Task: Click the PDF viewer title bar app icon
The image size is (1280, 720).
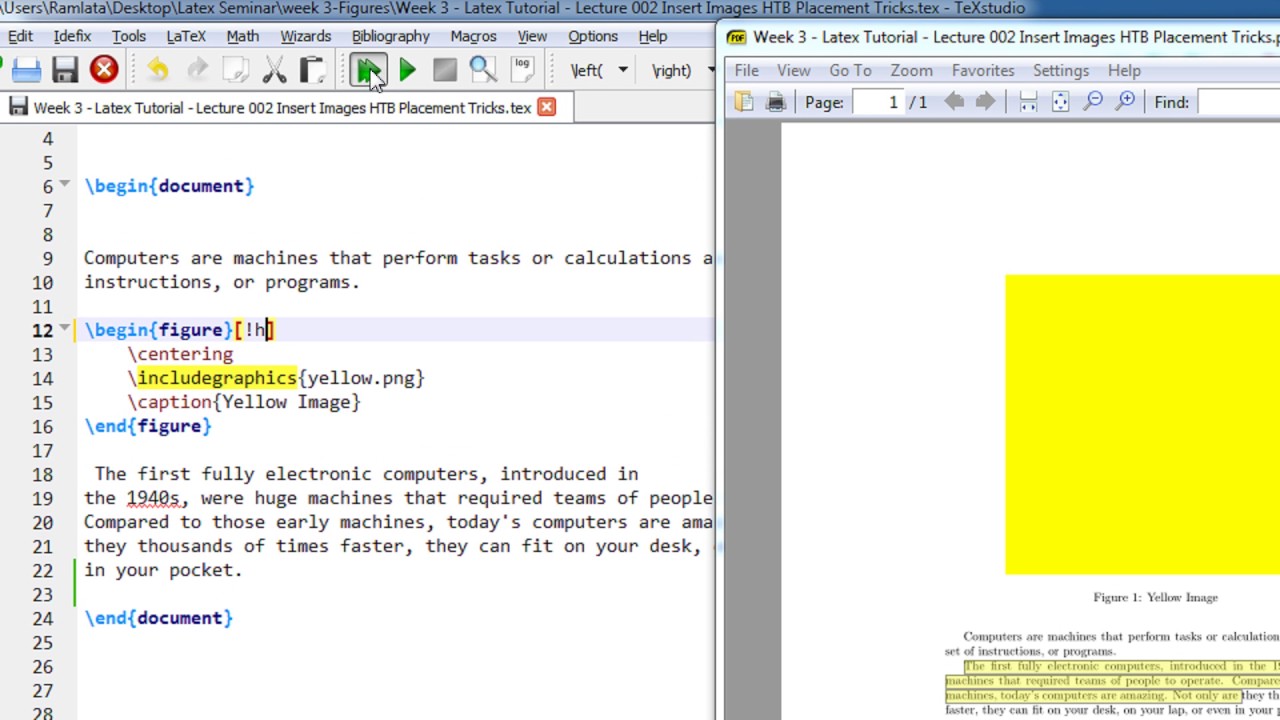Action: tap(736, 37)
